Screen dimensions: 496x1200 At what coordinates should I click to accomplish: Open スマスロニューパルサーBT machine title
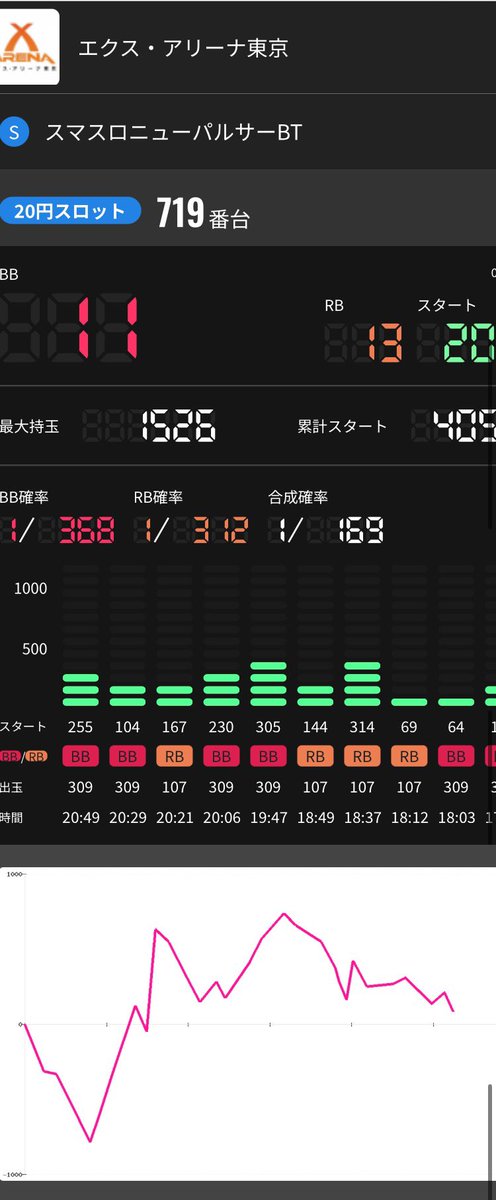174,132
